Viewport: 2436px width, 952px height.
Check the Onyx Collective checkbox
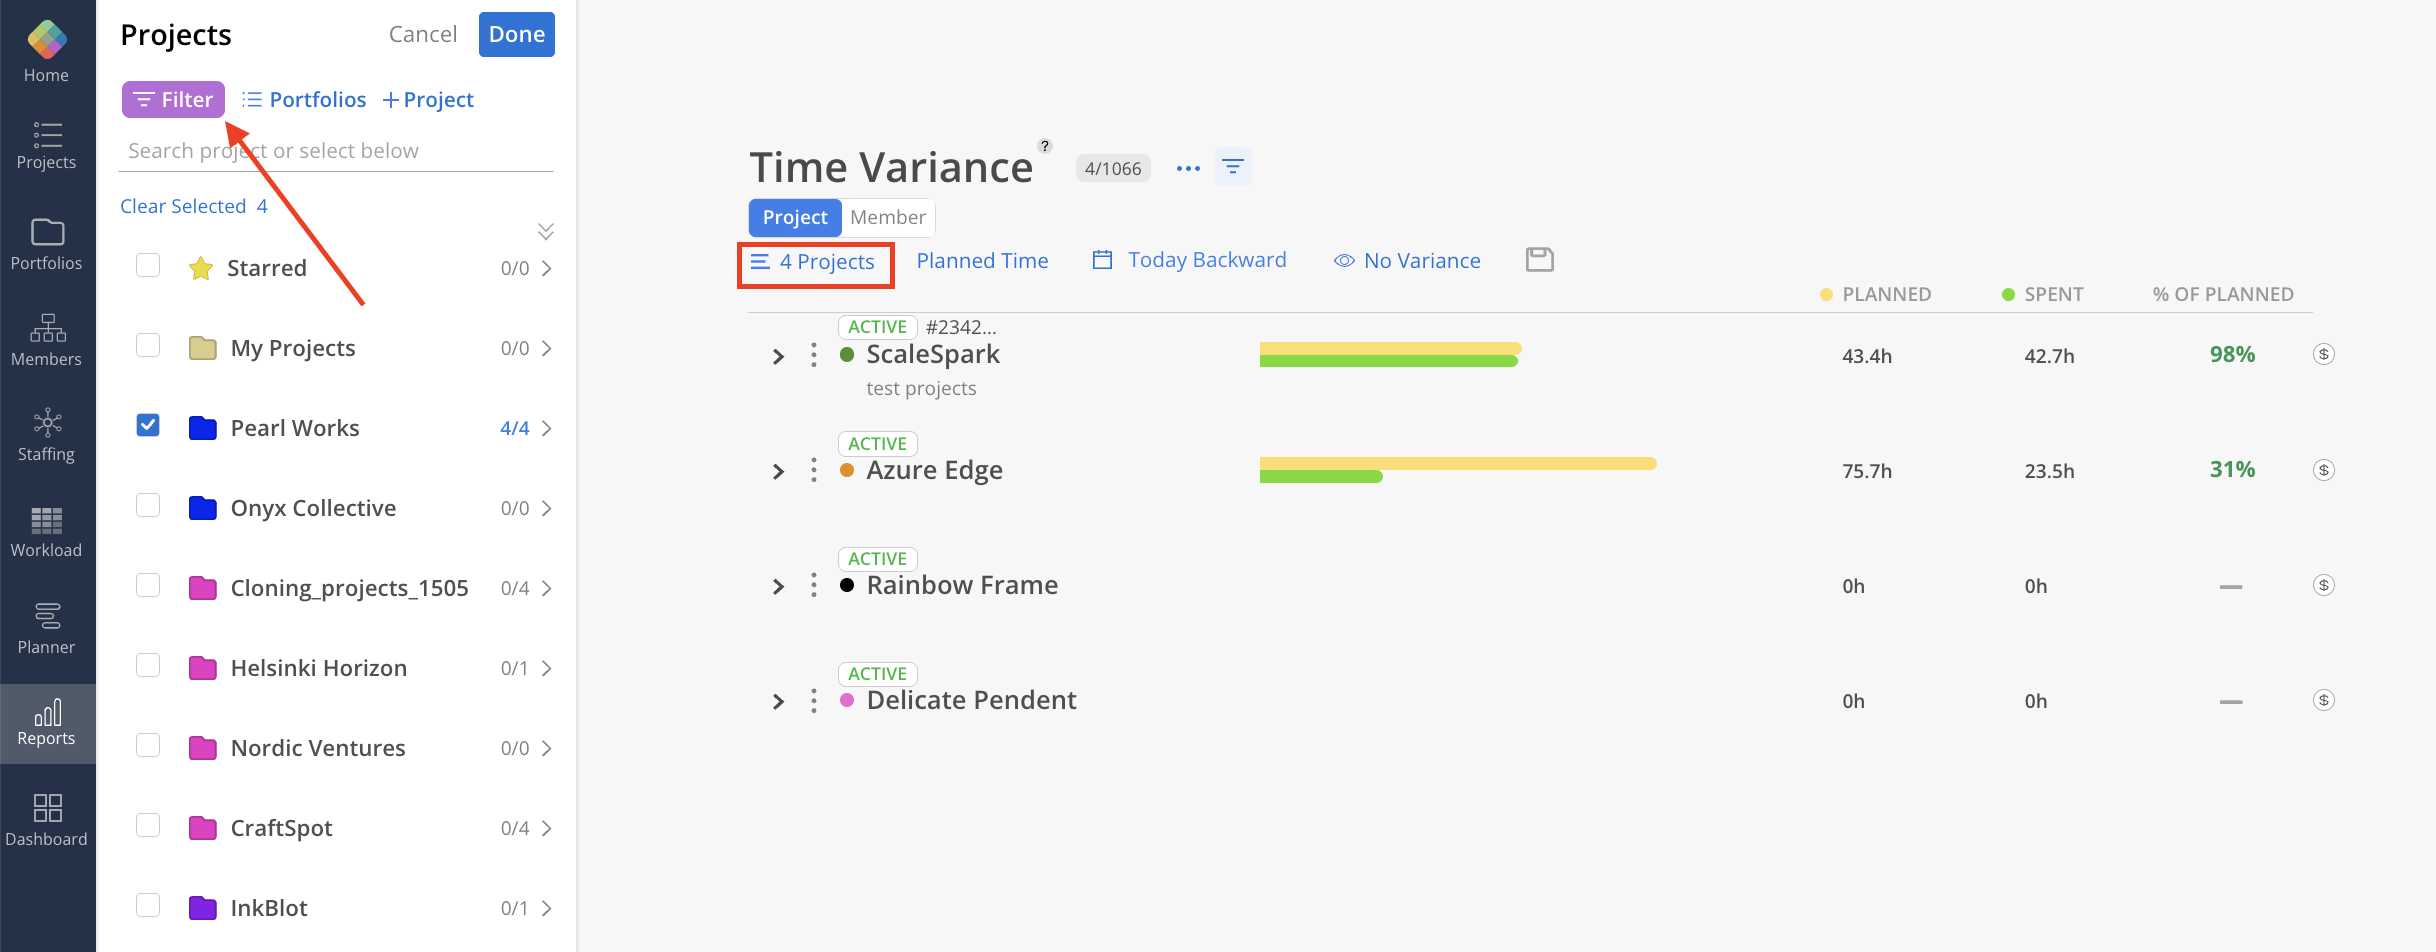148,505
